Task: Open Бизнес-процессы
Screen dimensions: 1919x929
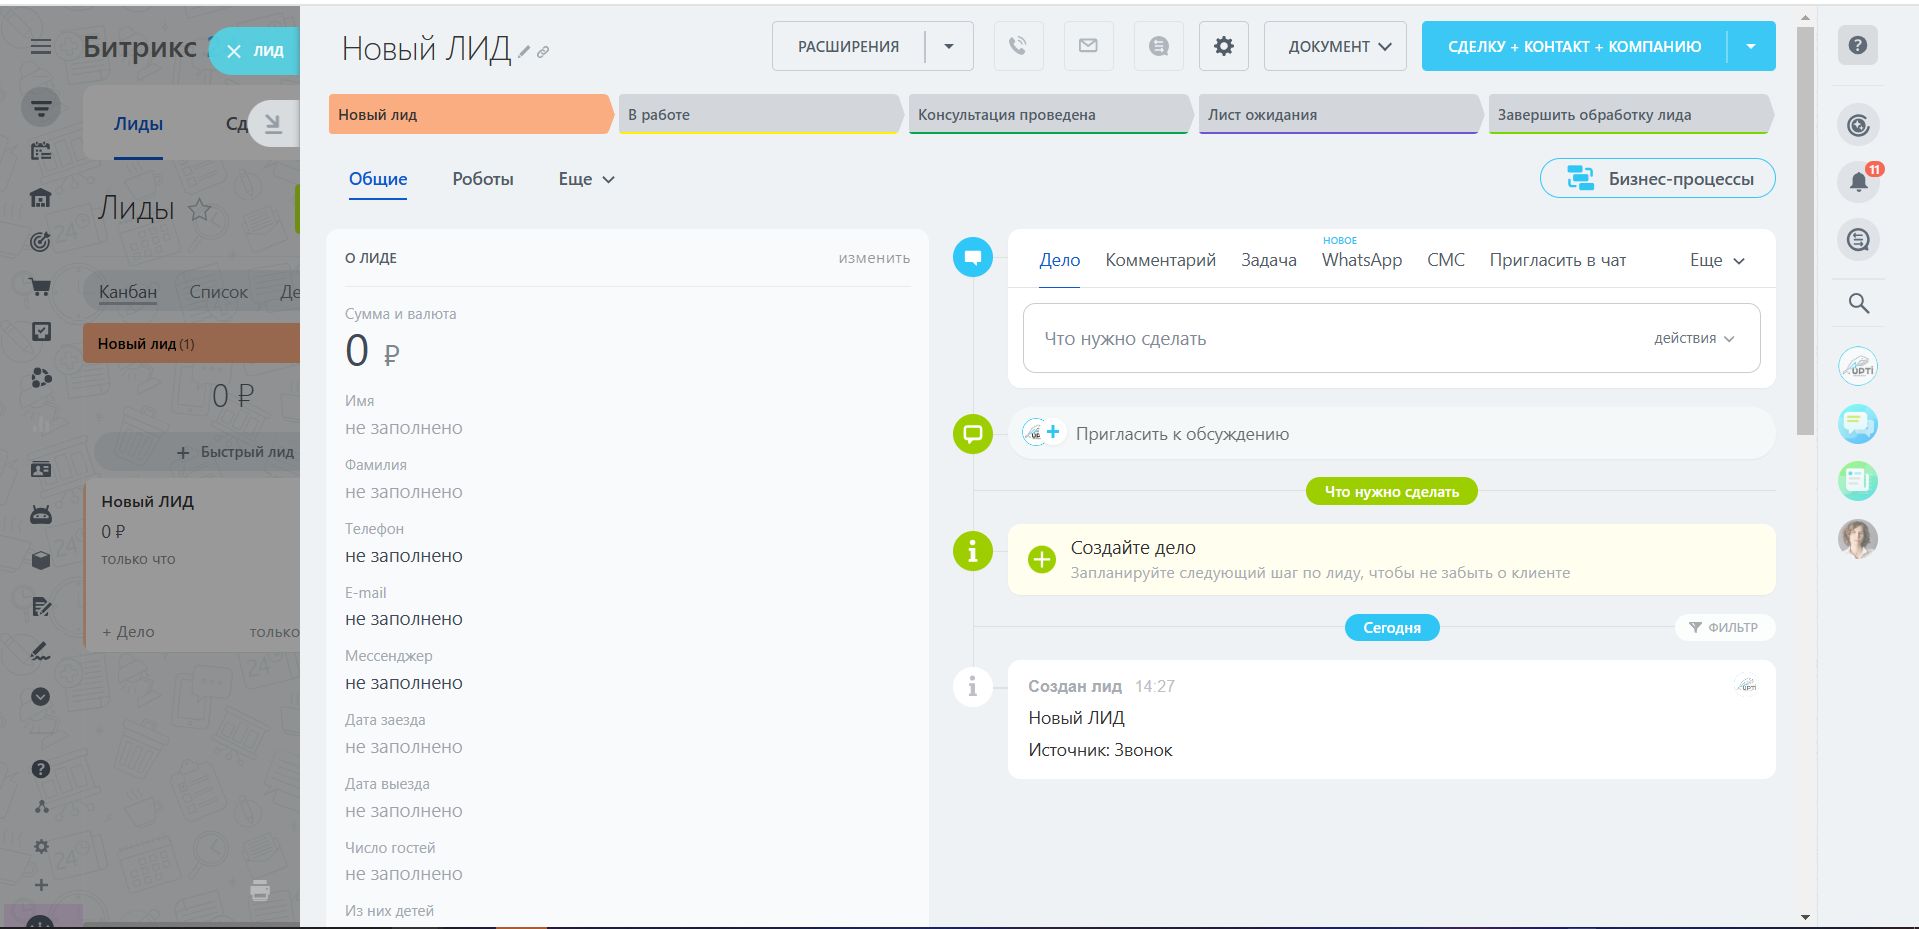Action: point(1658,178)
